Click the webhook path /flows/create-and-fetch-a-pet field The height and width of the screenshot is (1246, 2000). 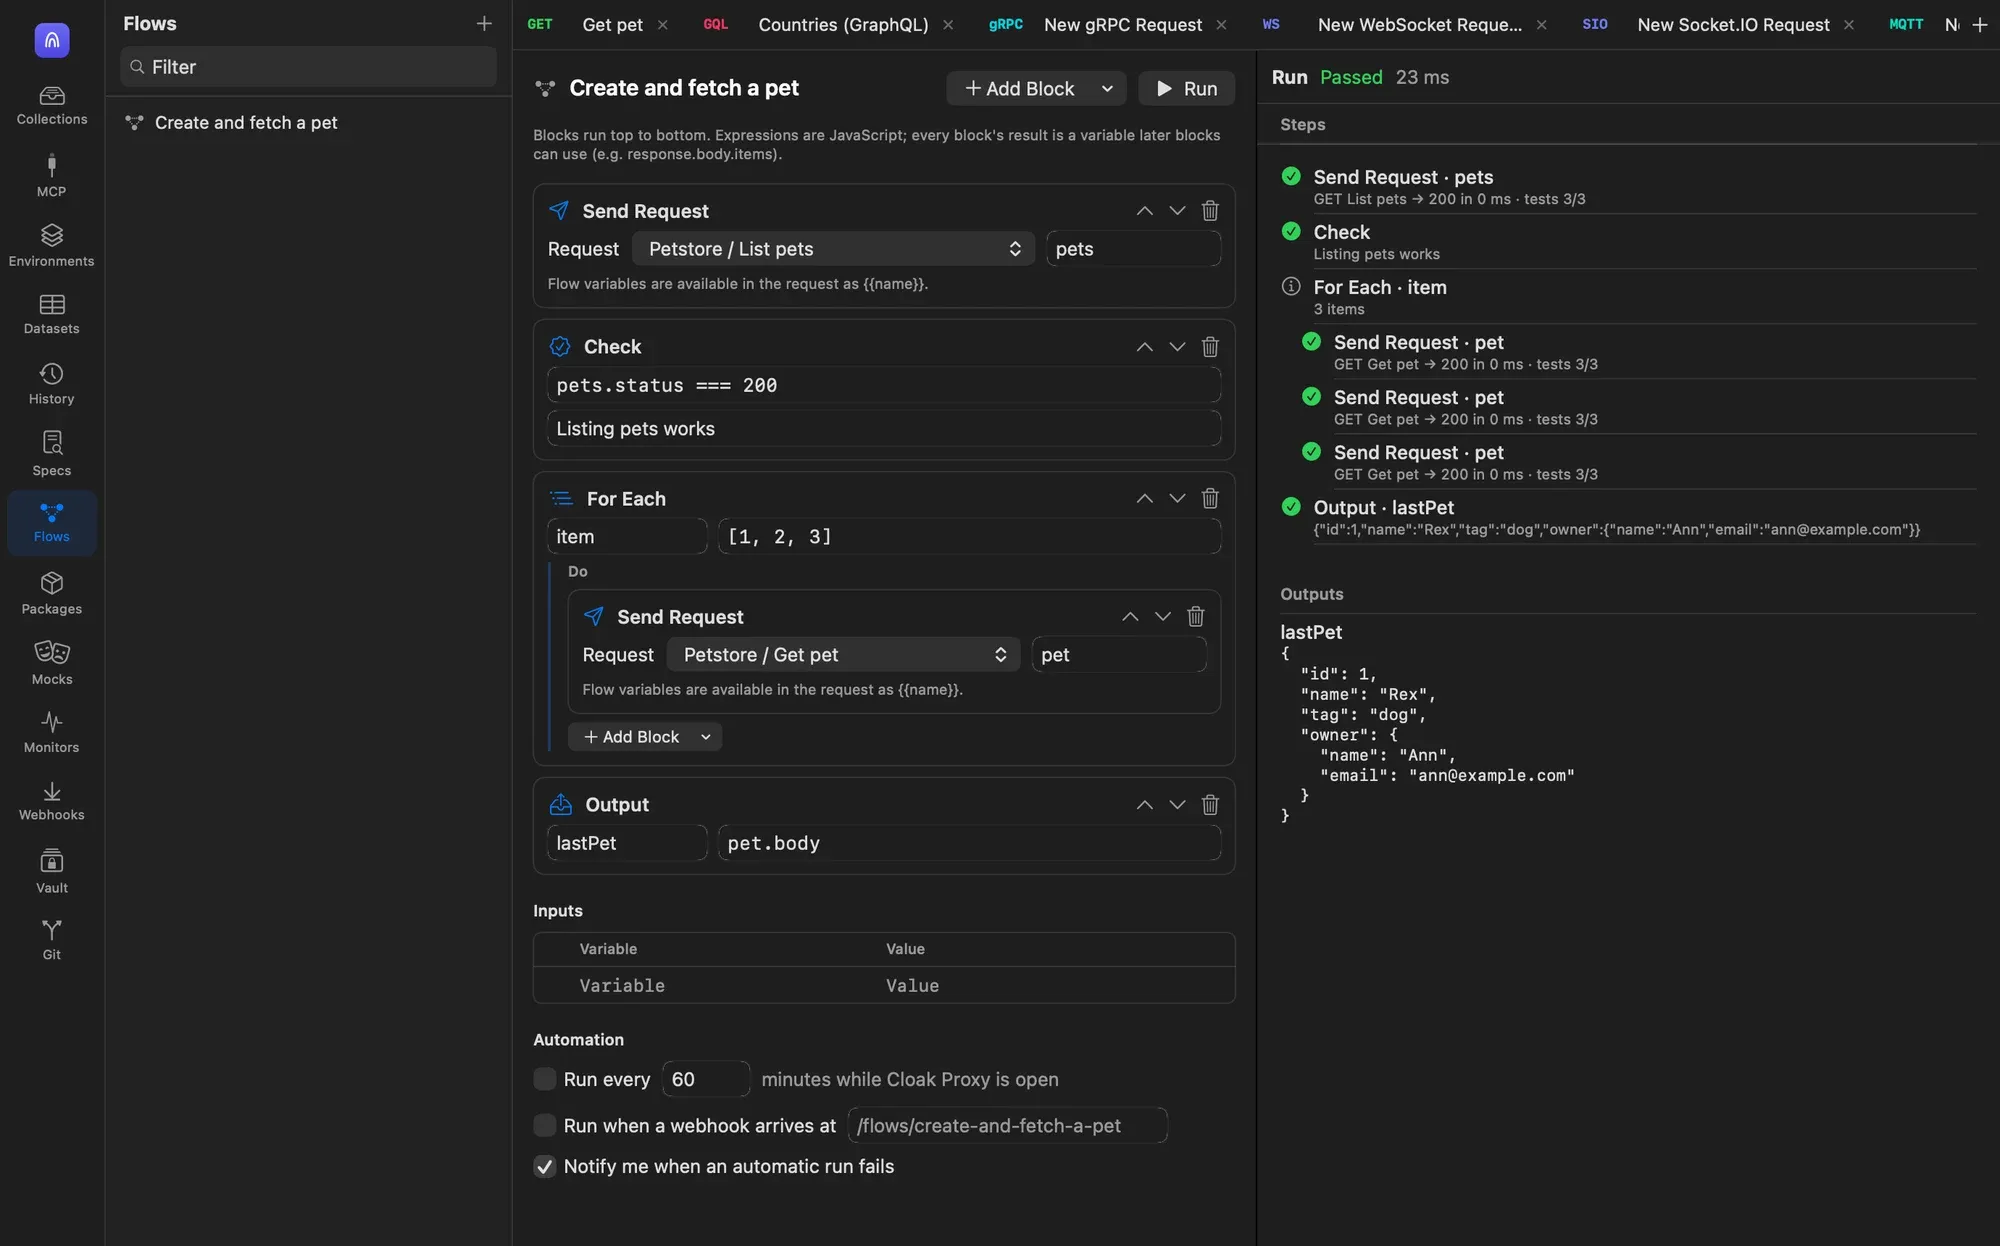pyautogui.click(x=1007, y=1126)
